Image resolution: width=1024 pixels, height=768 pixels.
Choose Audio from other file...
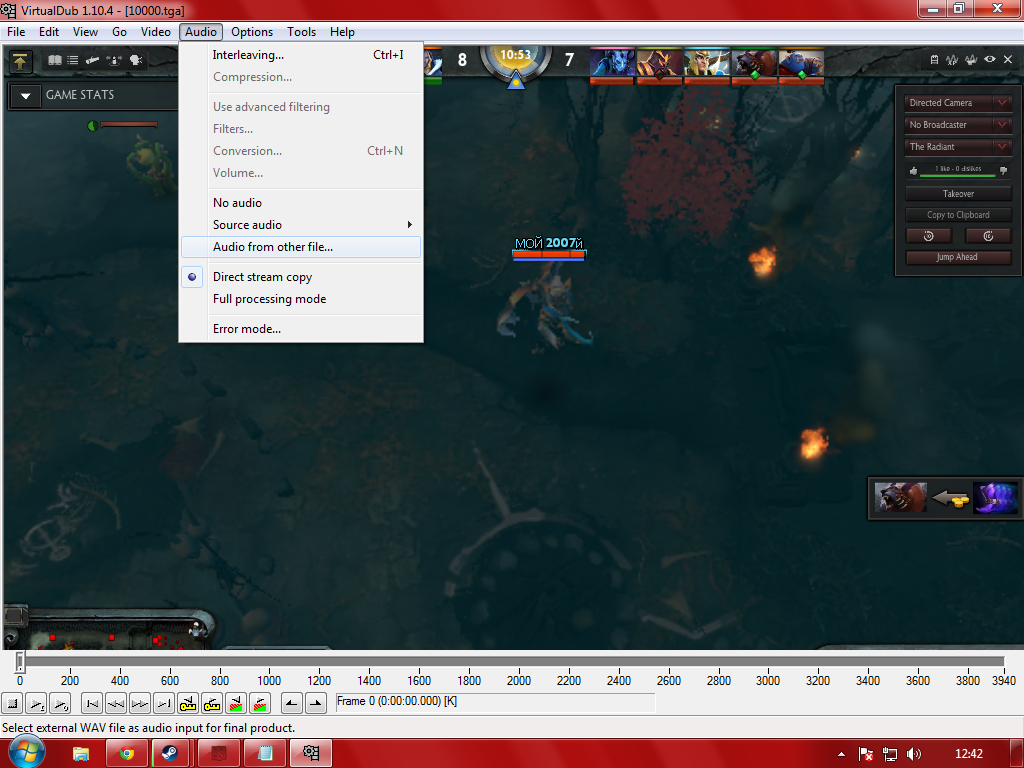pyautogui.click(x=300, y=247)
